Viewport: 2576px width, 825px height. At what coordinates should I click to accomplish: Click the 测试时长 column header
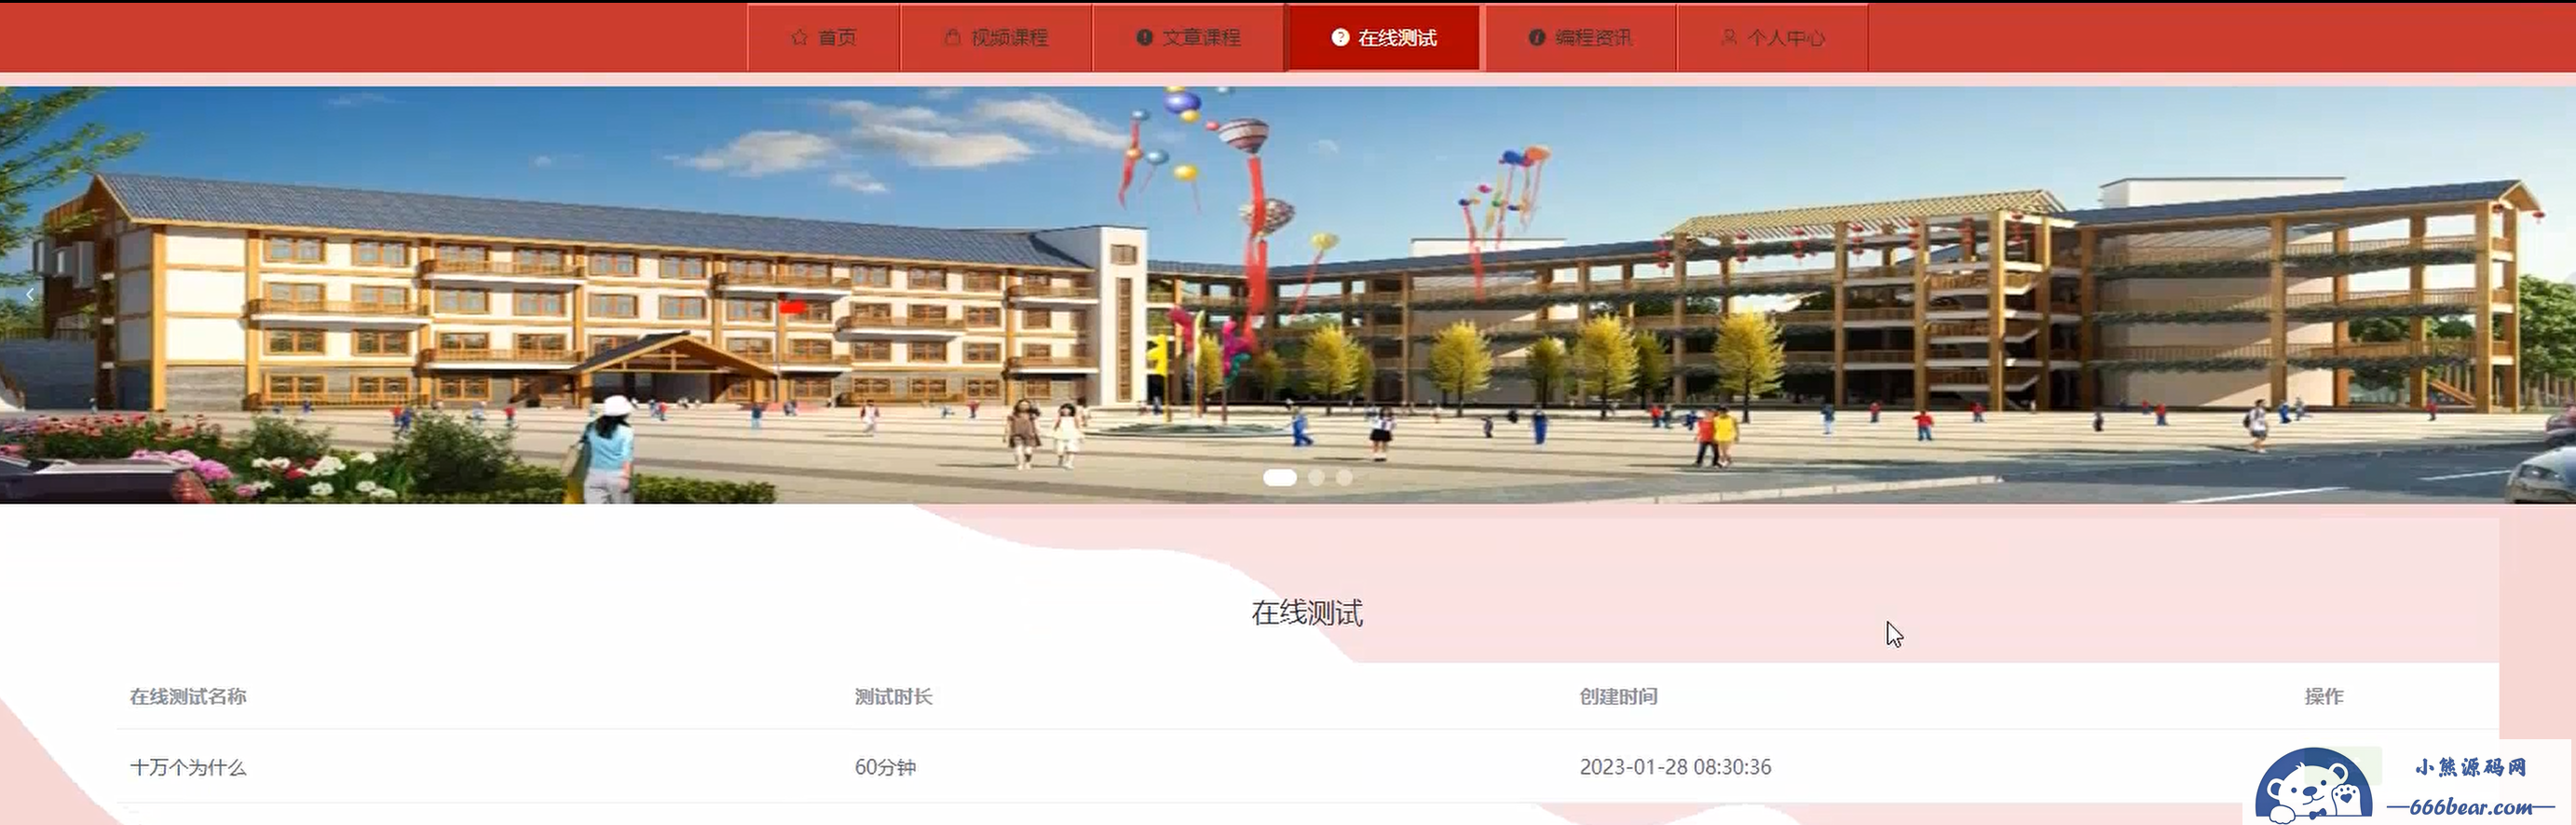pos(893,697)
